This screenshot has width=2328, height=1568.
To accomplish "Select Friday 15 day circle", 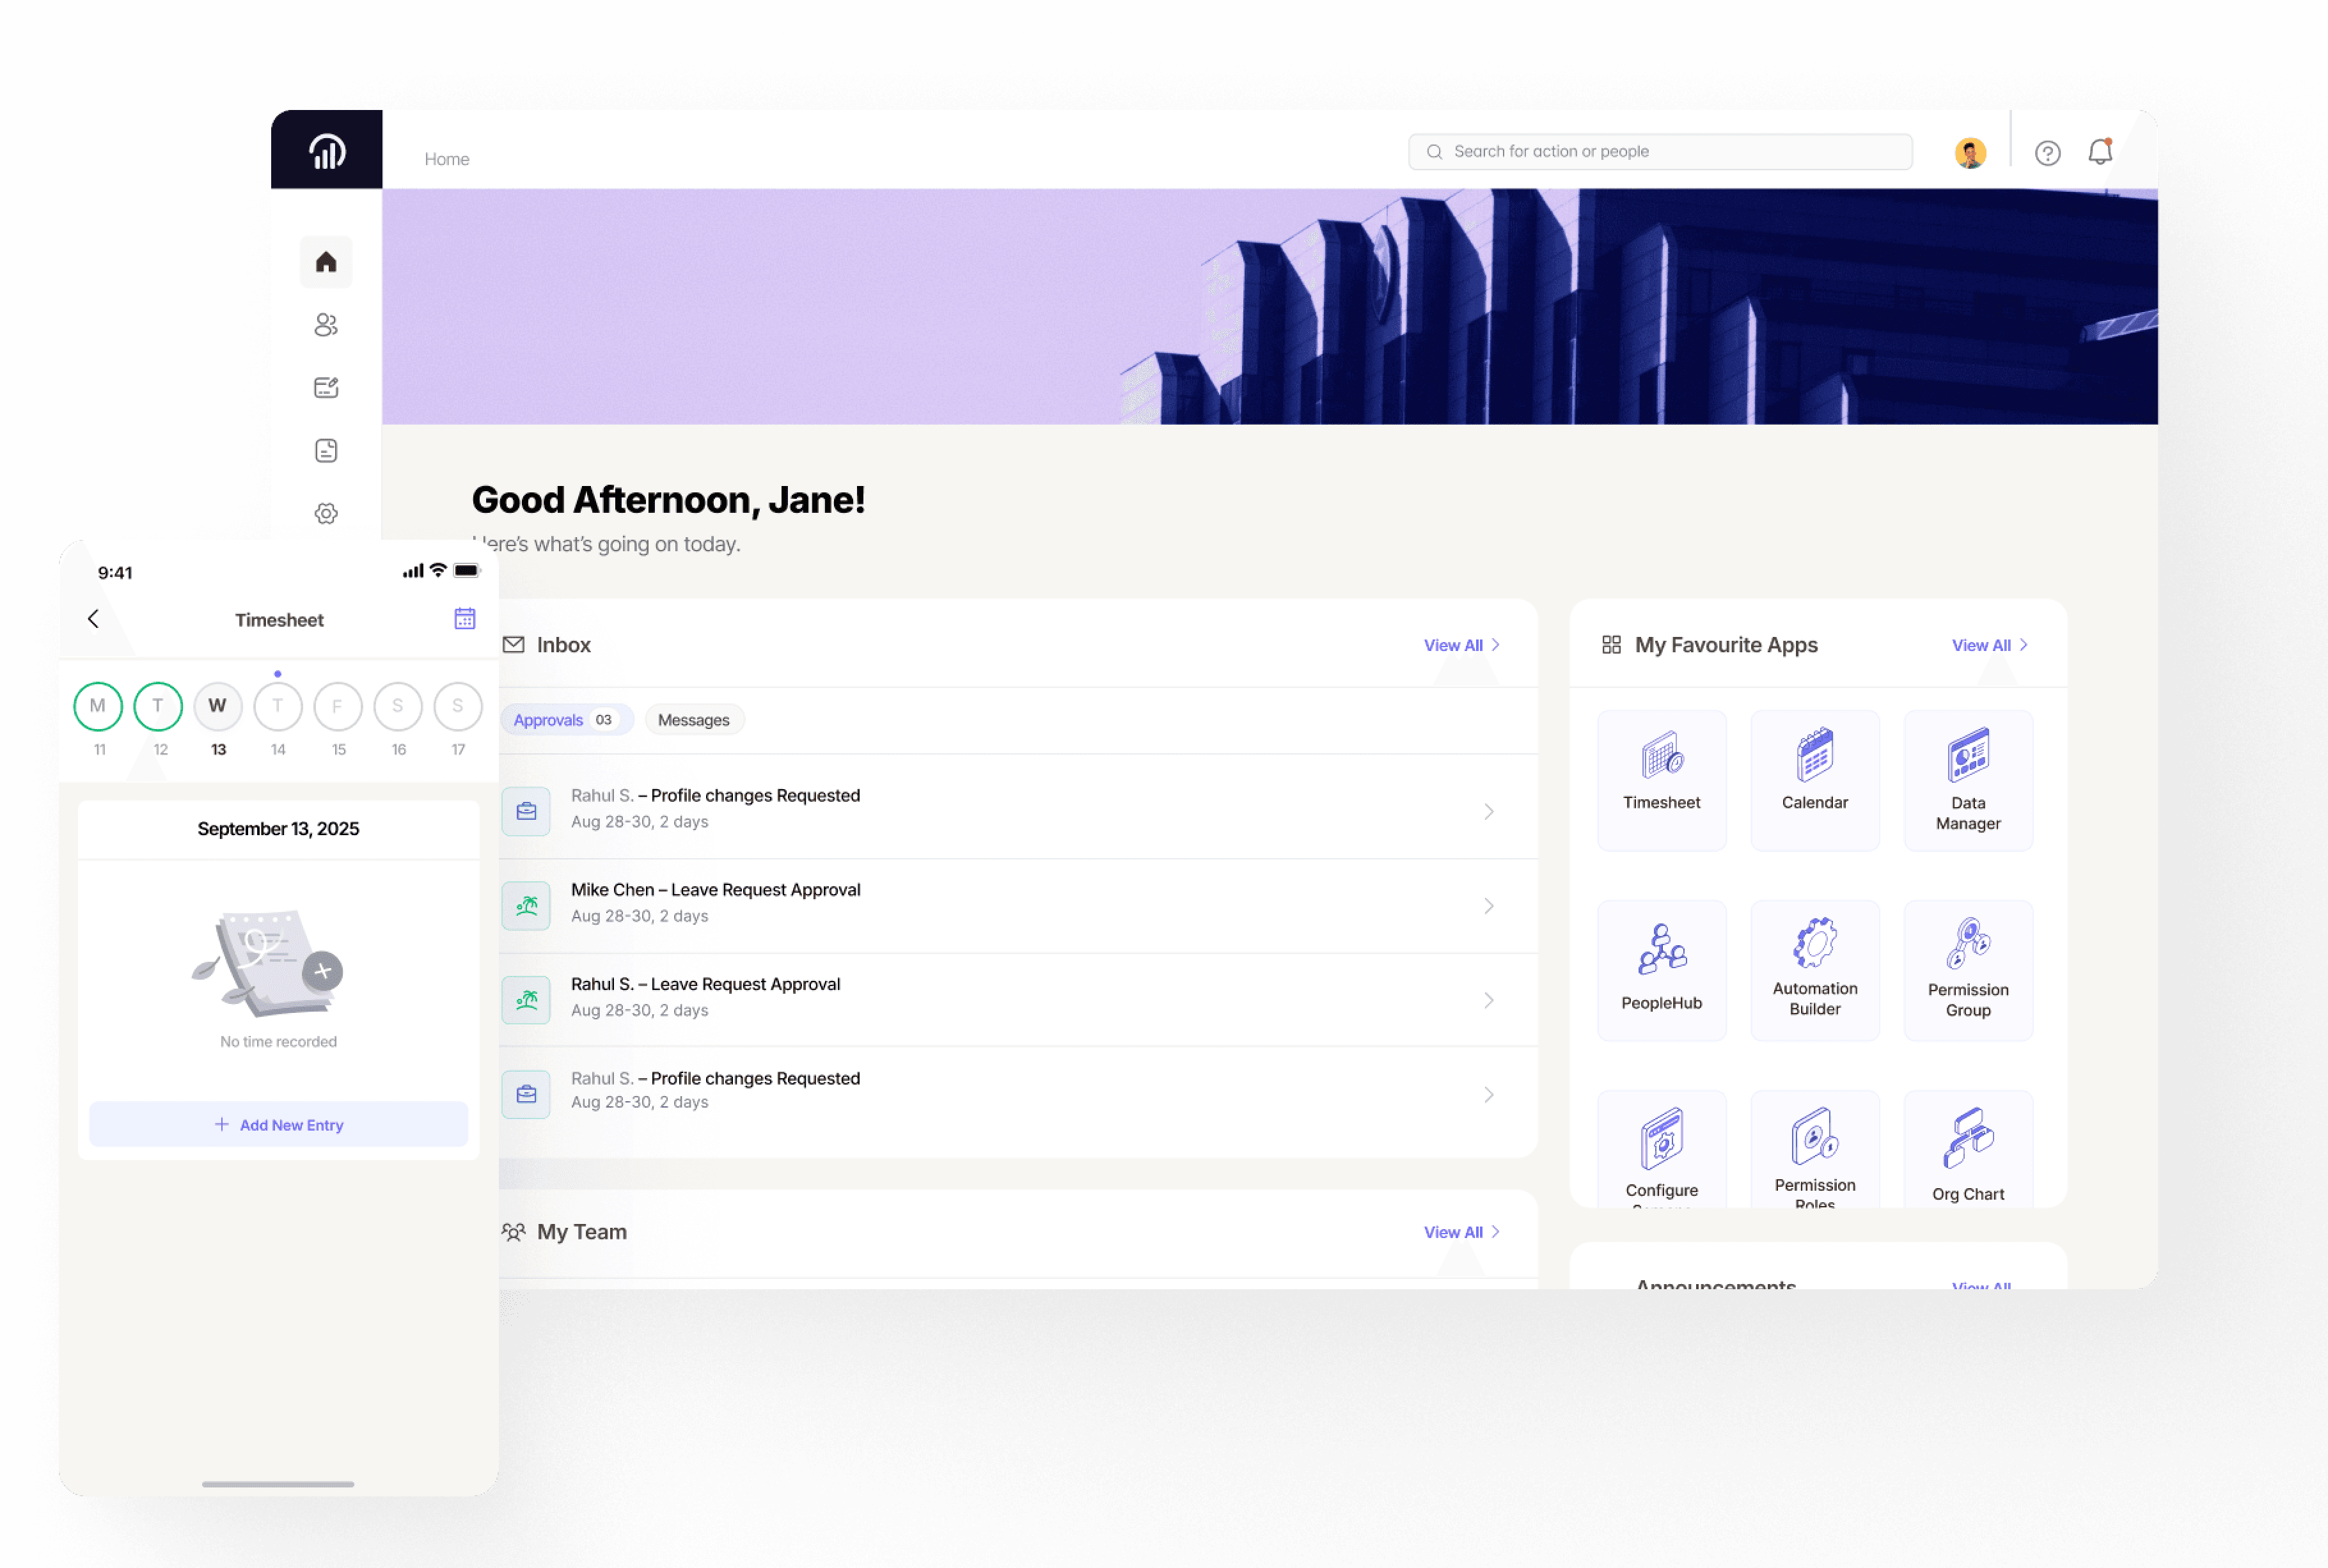I will click(x=338, y=706).
